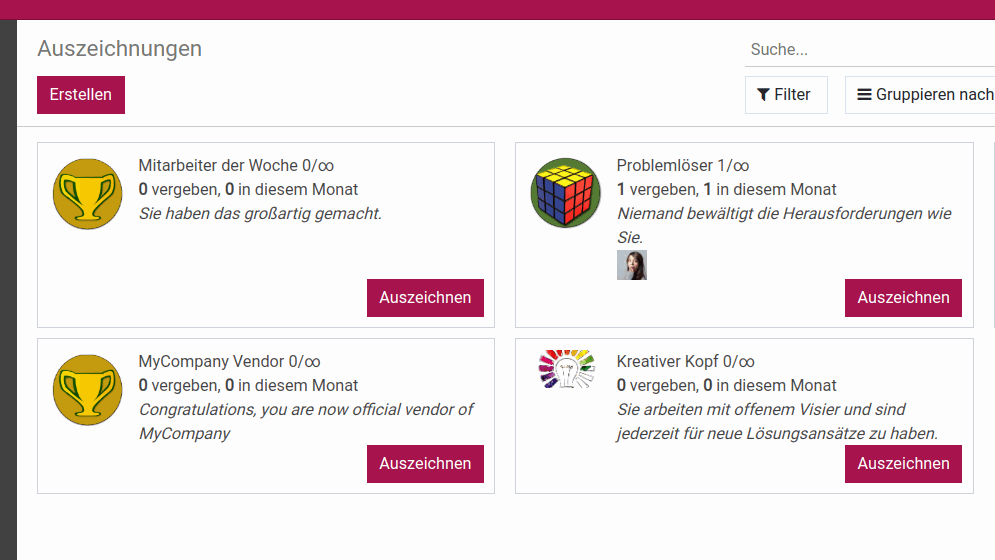Image resolution: width=995 pixels, height=560 pixels.
Task: Click Auszeichnen for MyCompany Vendor
Action: [425, 464]
